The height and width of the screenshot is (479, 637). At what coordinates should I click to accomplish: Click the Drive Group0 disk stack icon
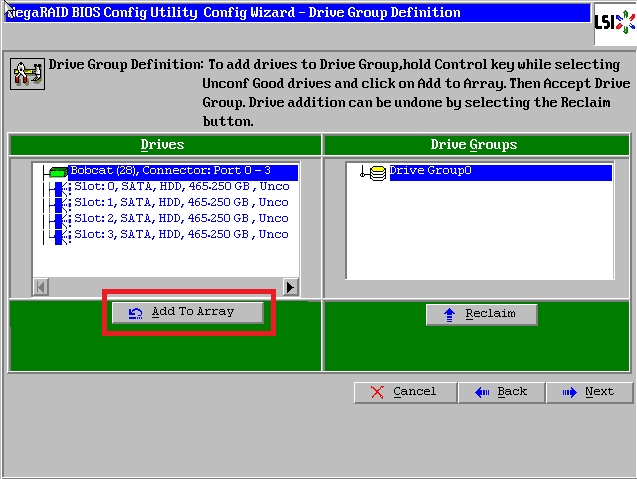point(377,173)
